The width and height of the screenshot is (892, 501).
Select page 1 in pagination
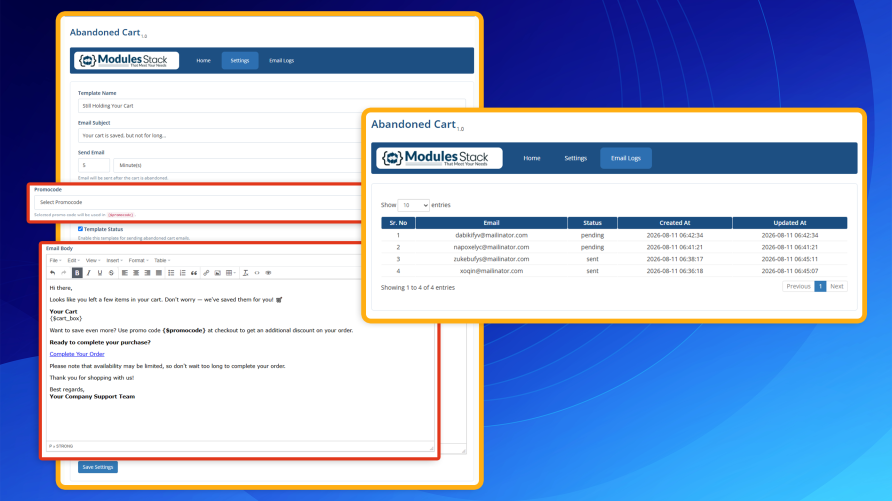[820, 286]
